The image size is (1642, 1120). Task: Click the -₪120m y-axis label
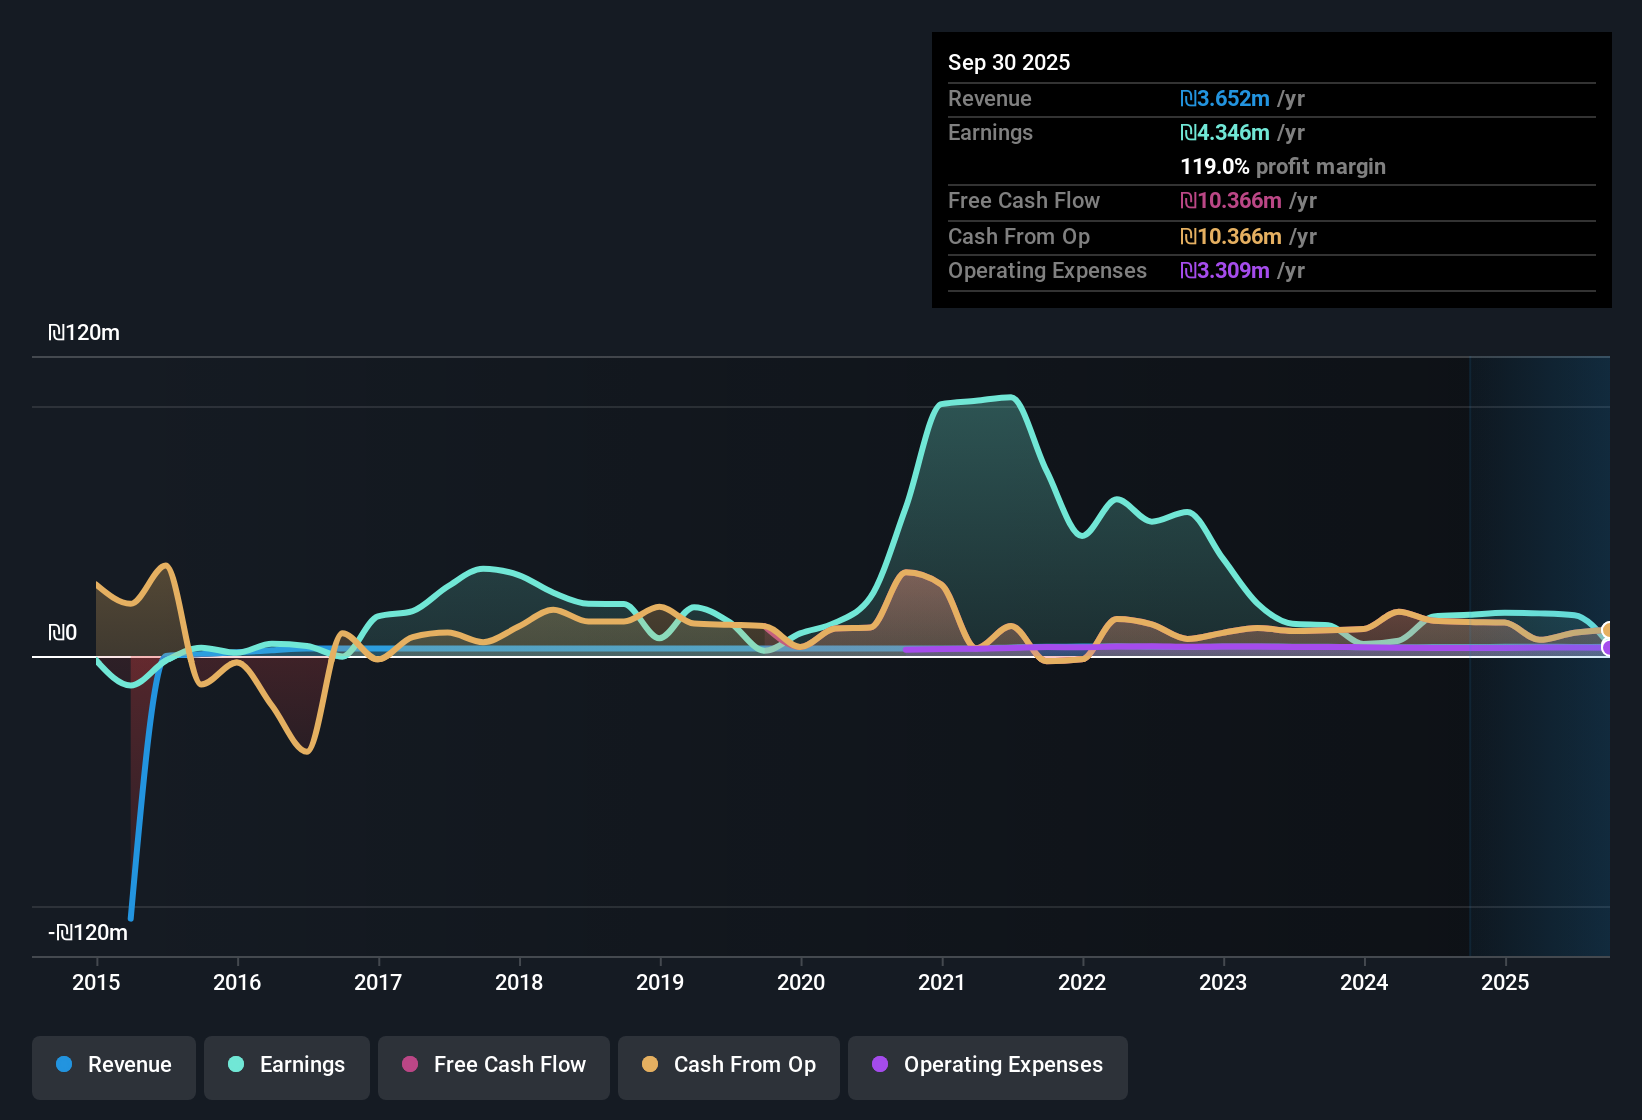88,933
